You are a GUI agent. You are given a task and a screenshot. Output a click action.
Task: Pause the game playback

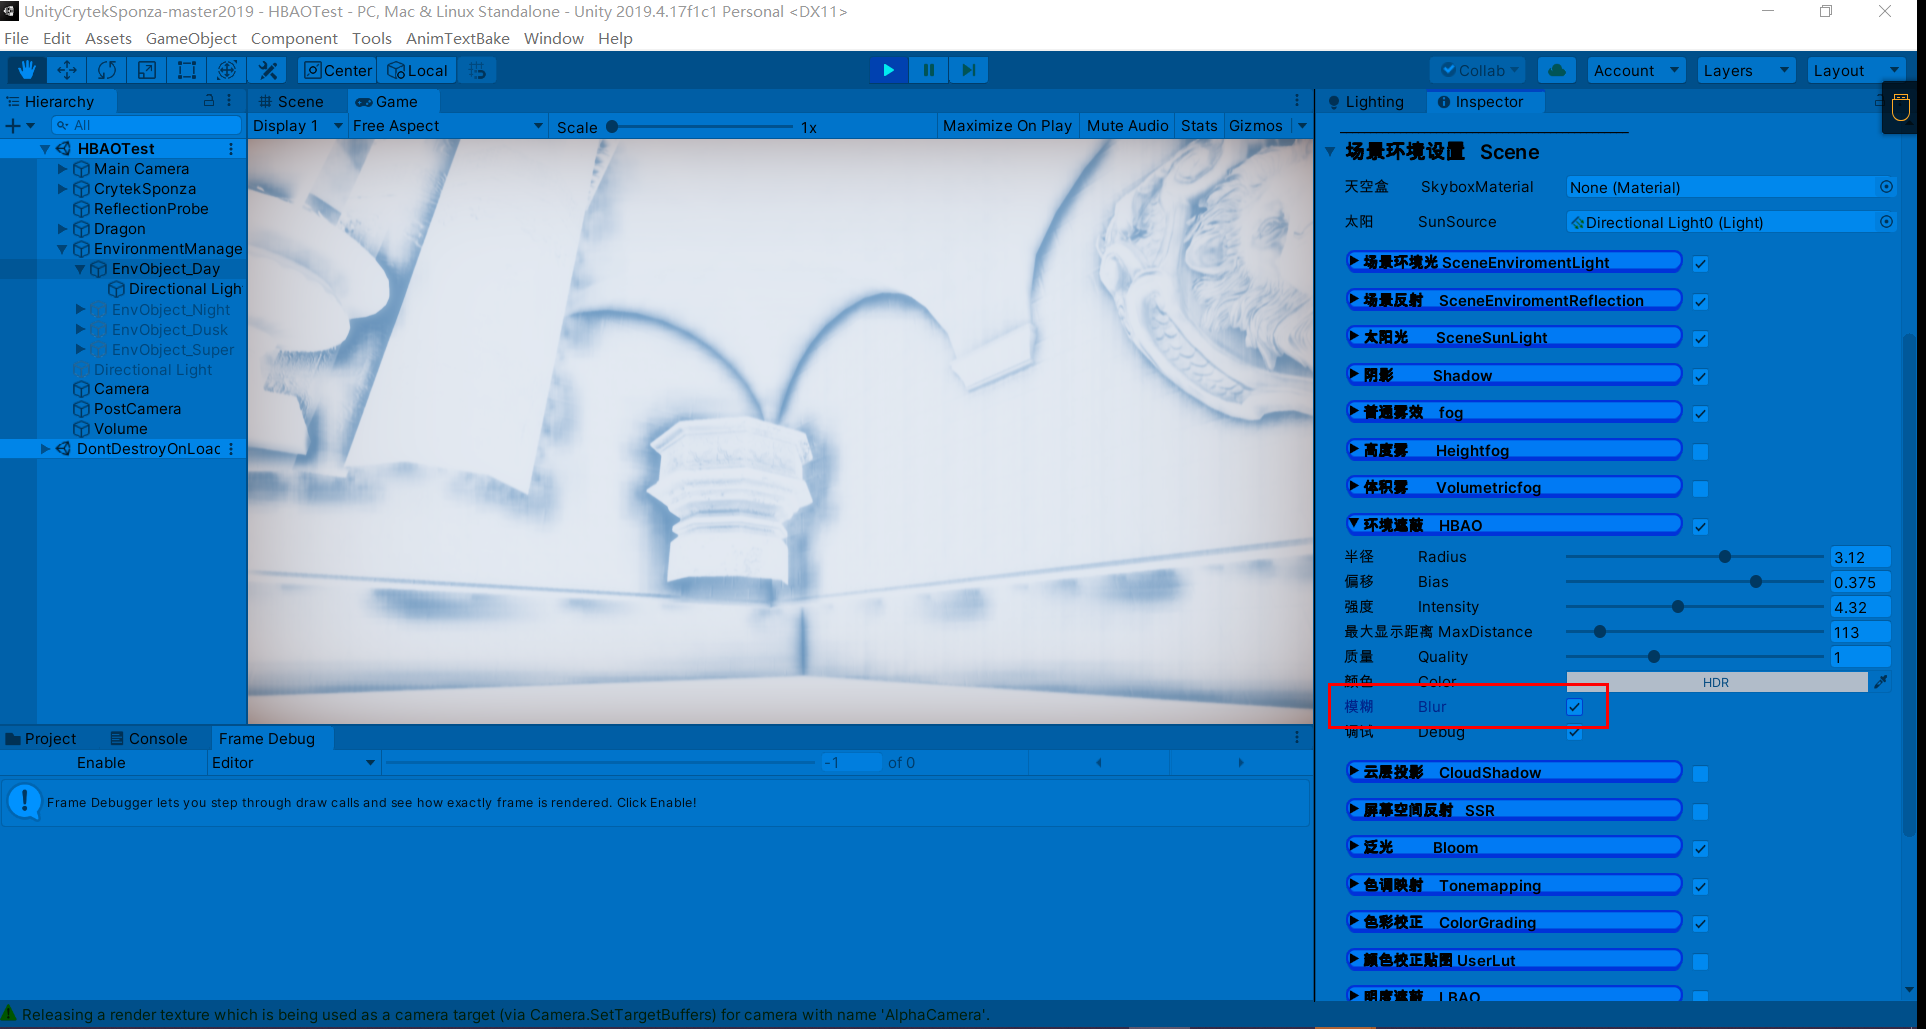tap(928, 70)
